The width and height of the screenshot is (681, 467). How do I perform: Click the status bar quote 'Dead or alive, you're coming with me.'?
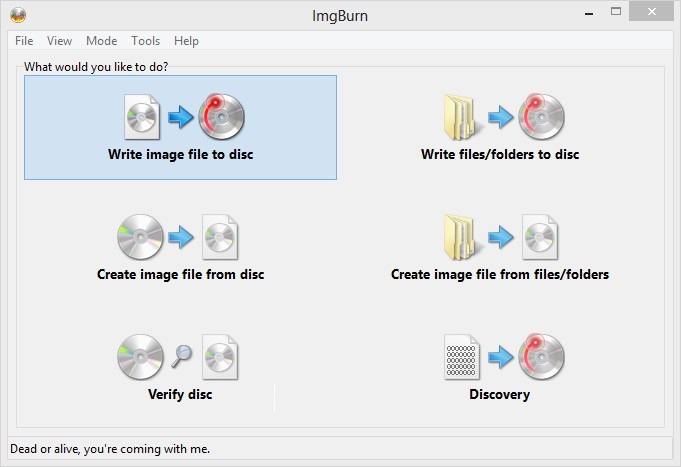(x=110, y=449)
